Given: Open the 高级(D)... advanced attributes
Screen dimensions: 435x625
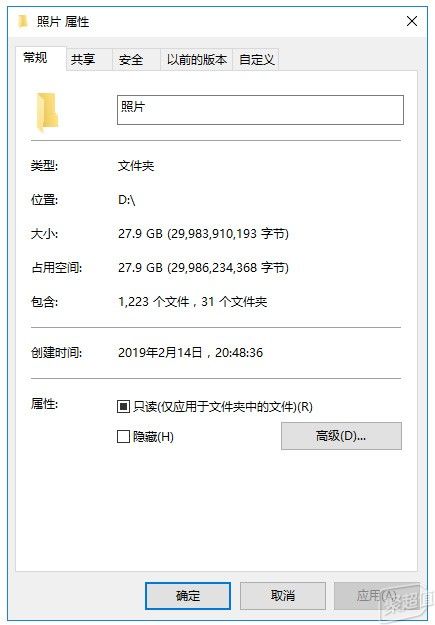Looking at the screenshot, I should (x=341, y=436).
